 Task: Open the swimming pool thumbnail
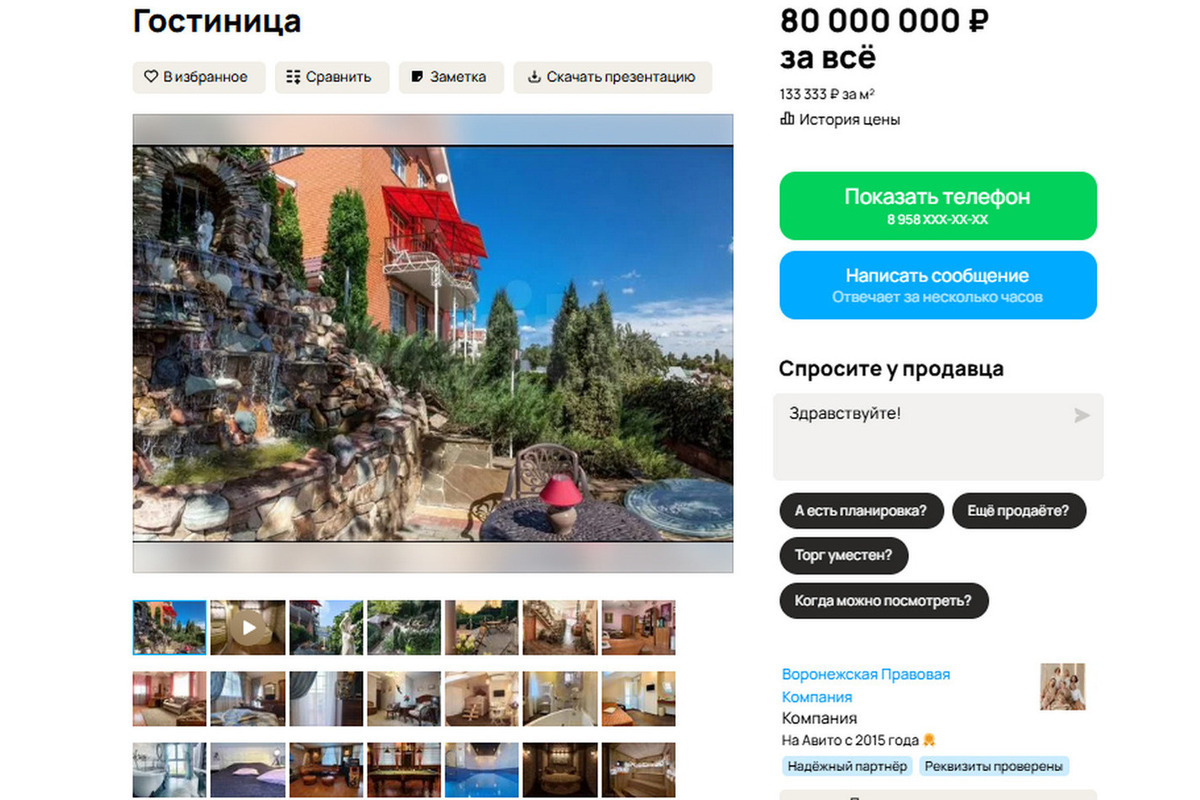(482, 769)
